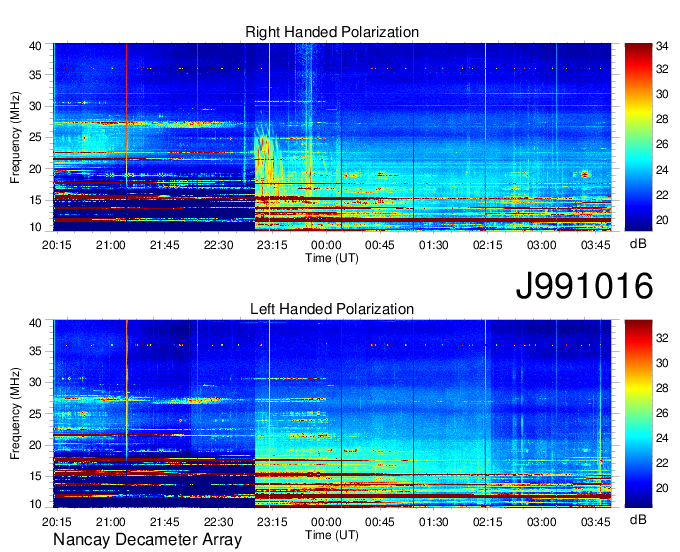The width and height of the screenshot is (680, 552).
Task: Click the 30 frequency tick on Right Handed plot
Action: coord(35,106)
